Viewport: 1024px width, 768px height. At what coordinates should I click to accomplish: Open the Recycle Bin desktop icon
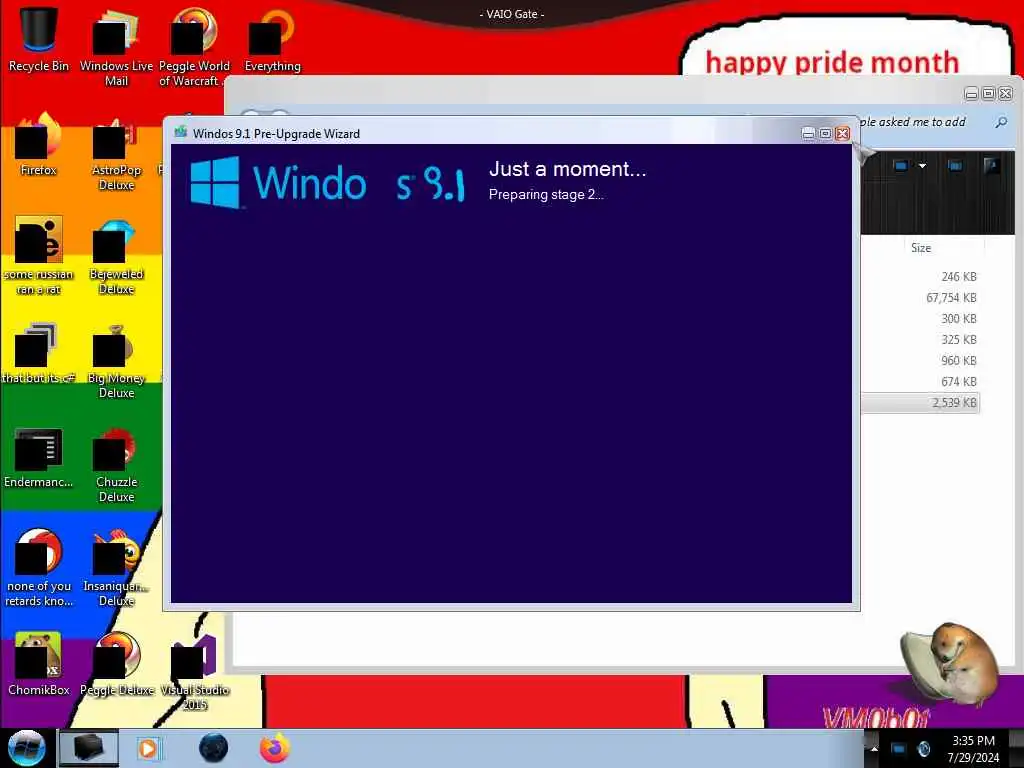[x=39, y=39]
